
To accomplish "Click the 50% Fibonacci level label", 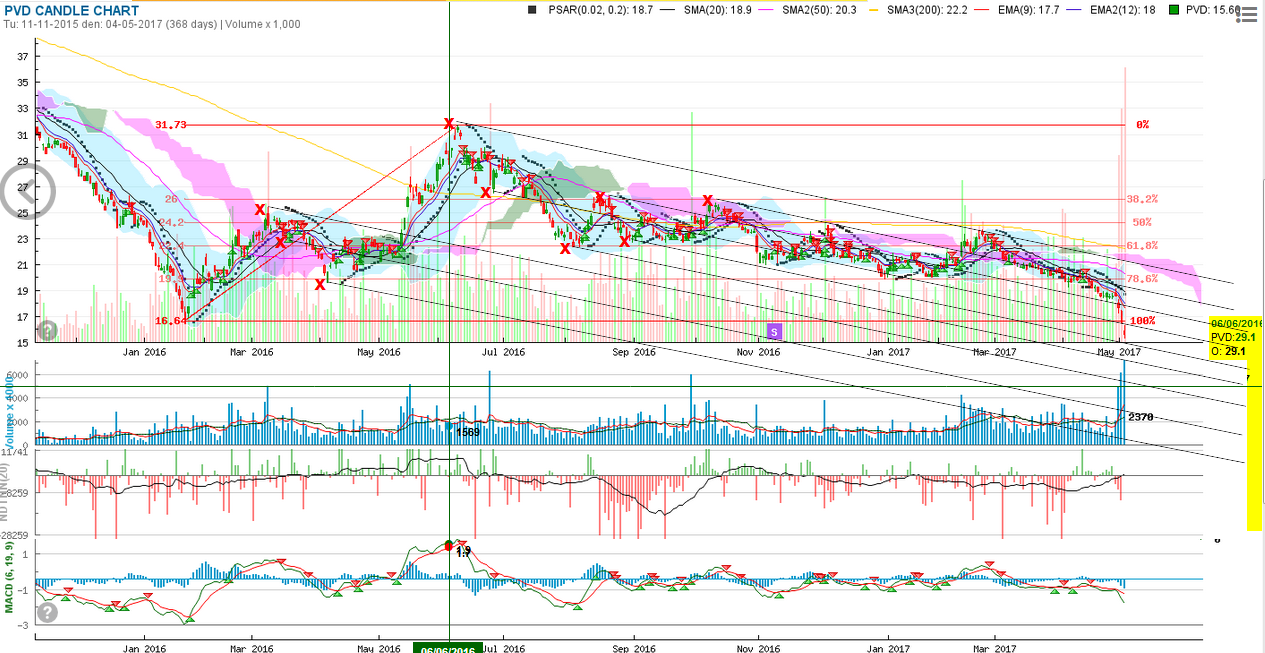I will (1141, 222).
